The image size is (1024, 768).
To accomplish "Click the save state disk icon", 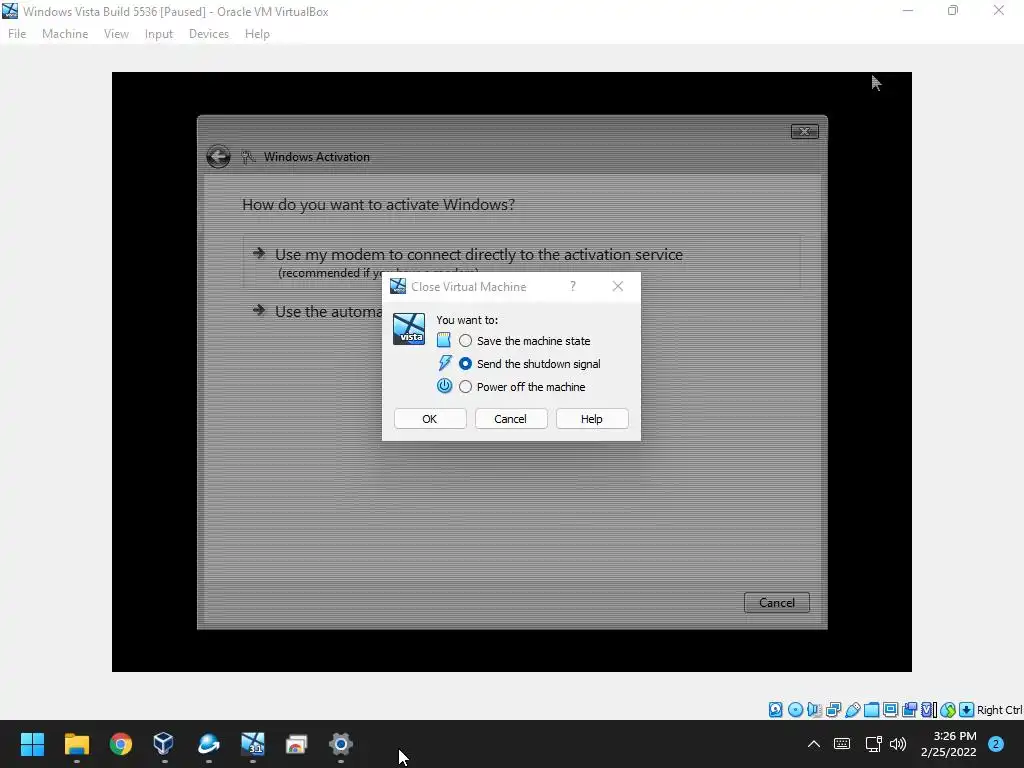I will tap(444, 340).
